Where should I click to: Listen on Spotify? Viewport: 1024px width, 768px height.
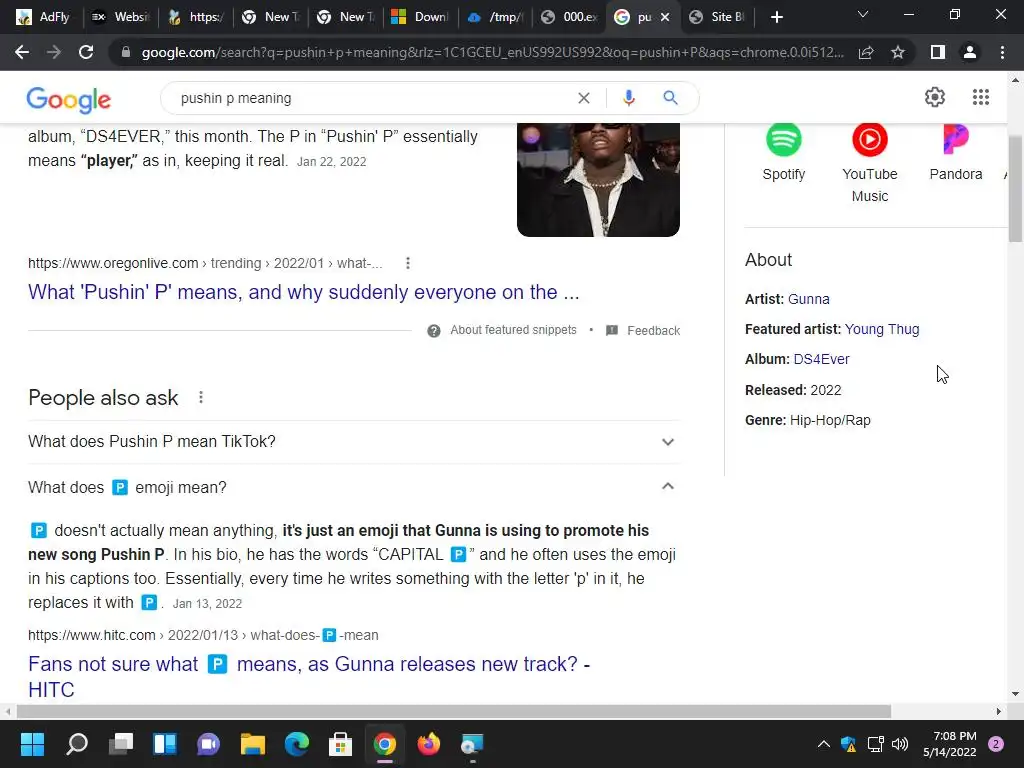coord(784,152)
